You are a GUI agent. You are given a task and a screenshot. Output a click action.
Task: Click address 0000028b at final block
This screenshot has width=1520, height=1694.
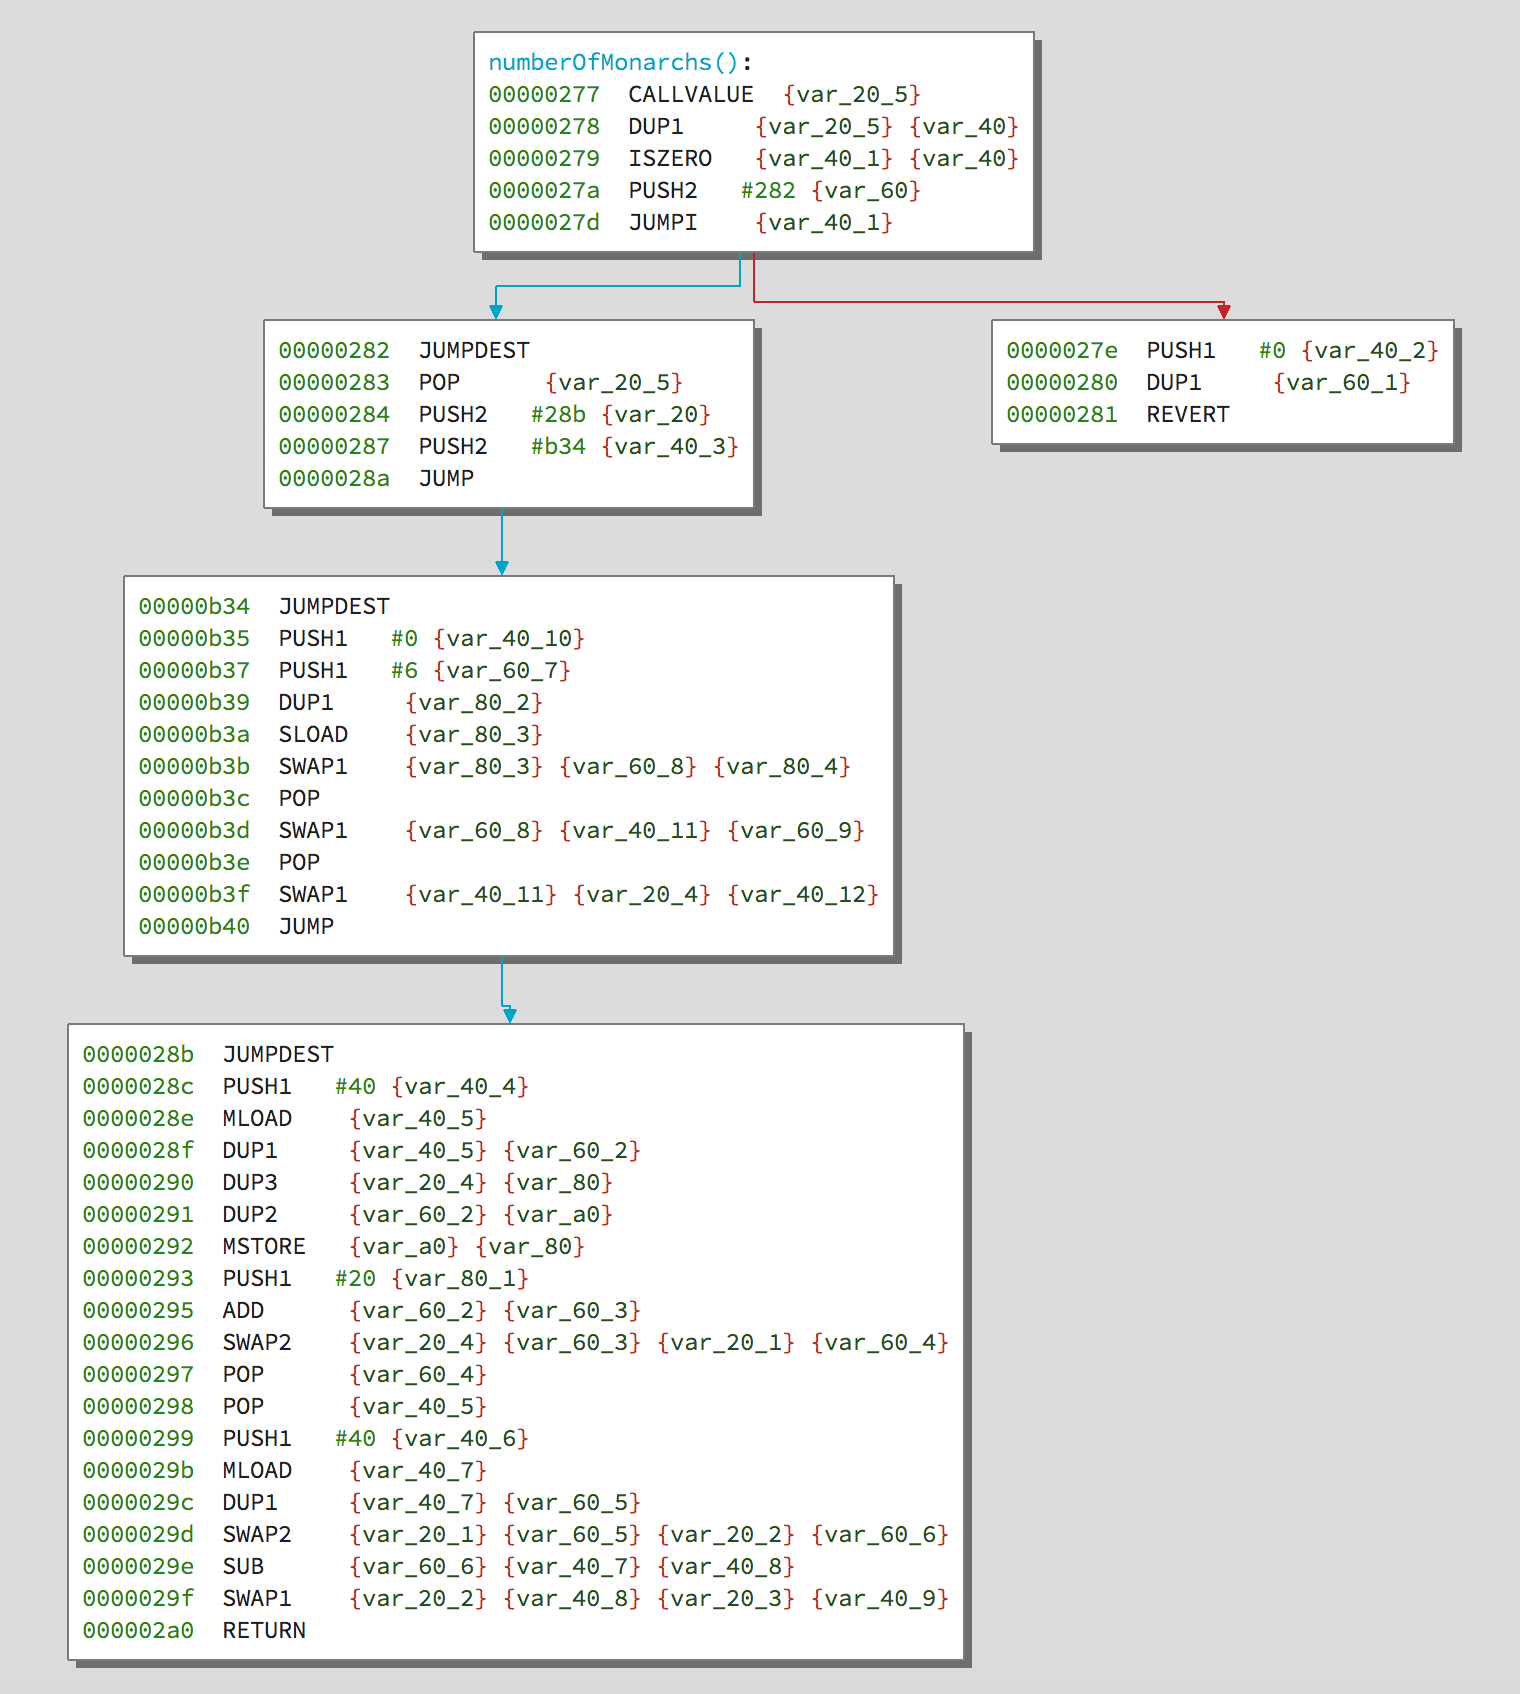[x=137, y=1054]
